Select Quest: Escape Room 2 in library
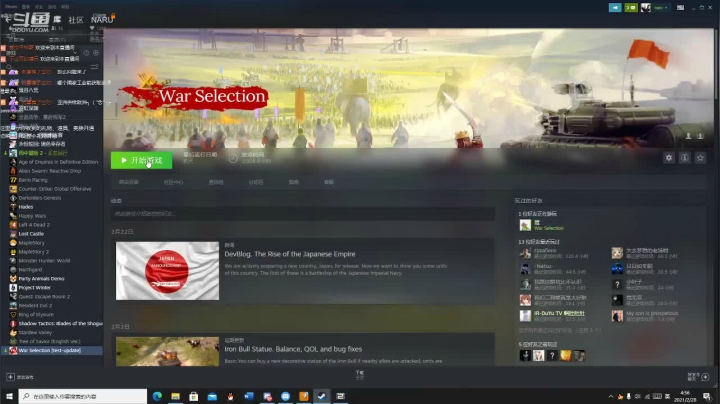This screenshot has width=720, height=404. [x=44, y=297]
